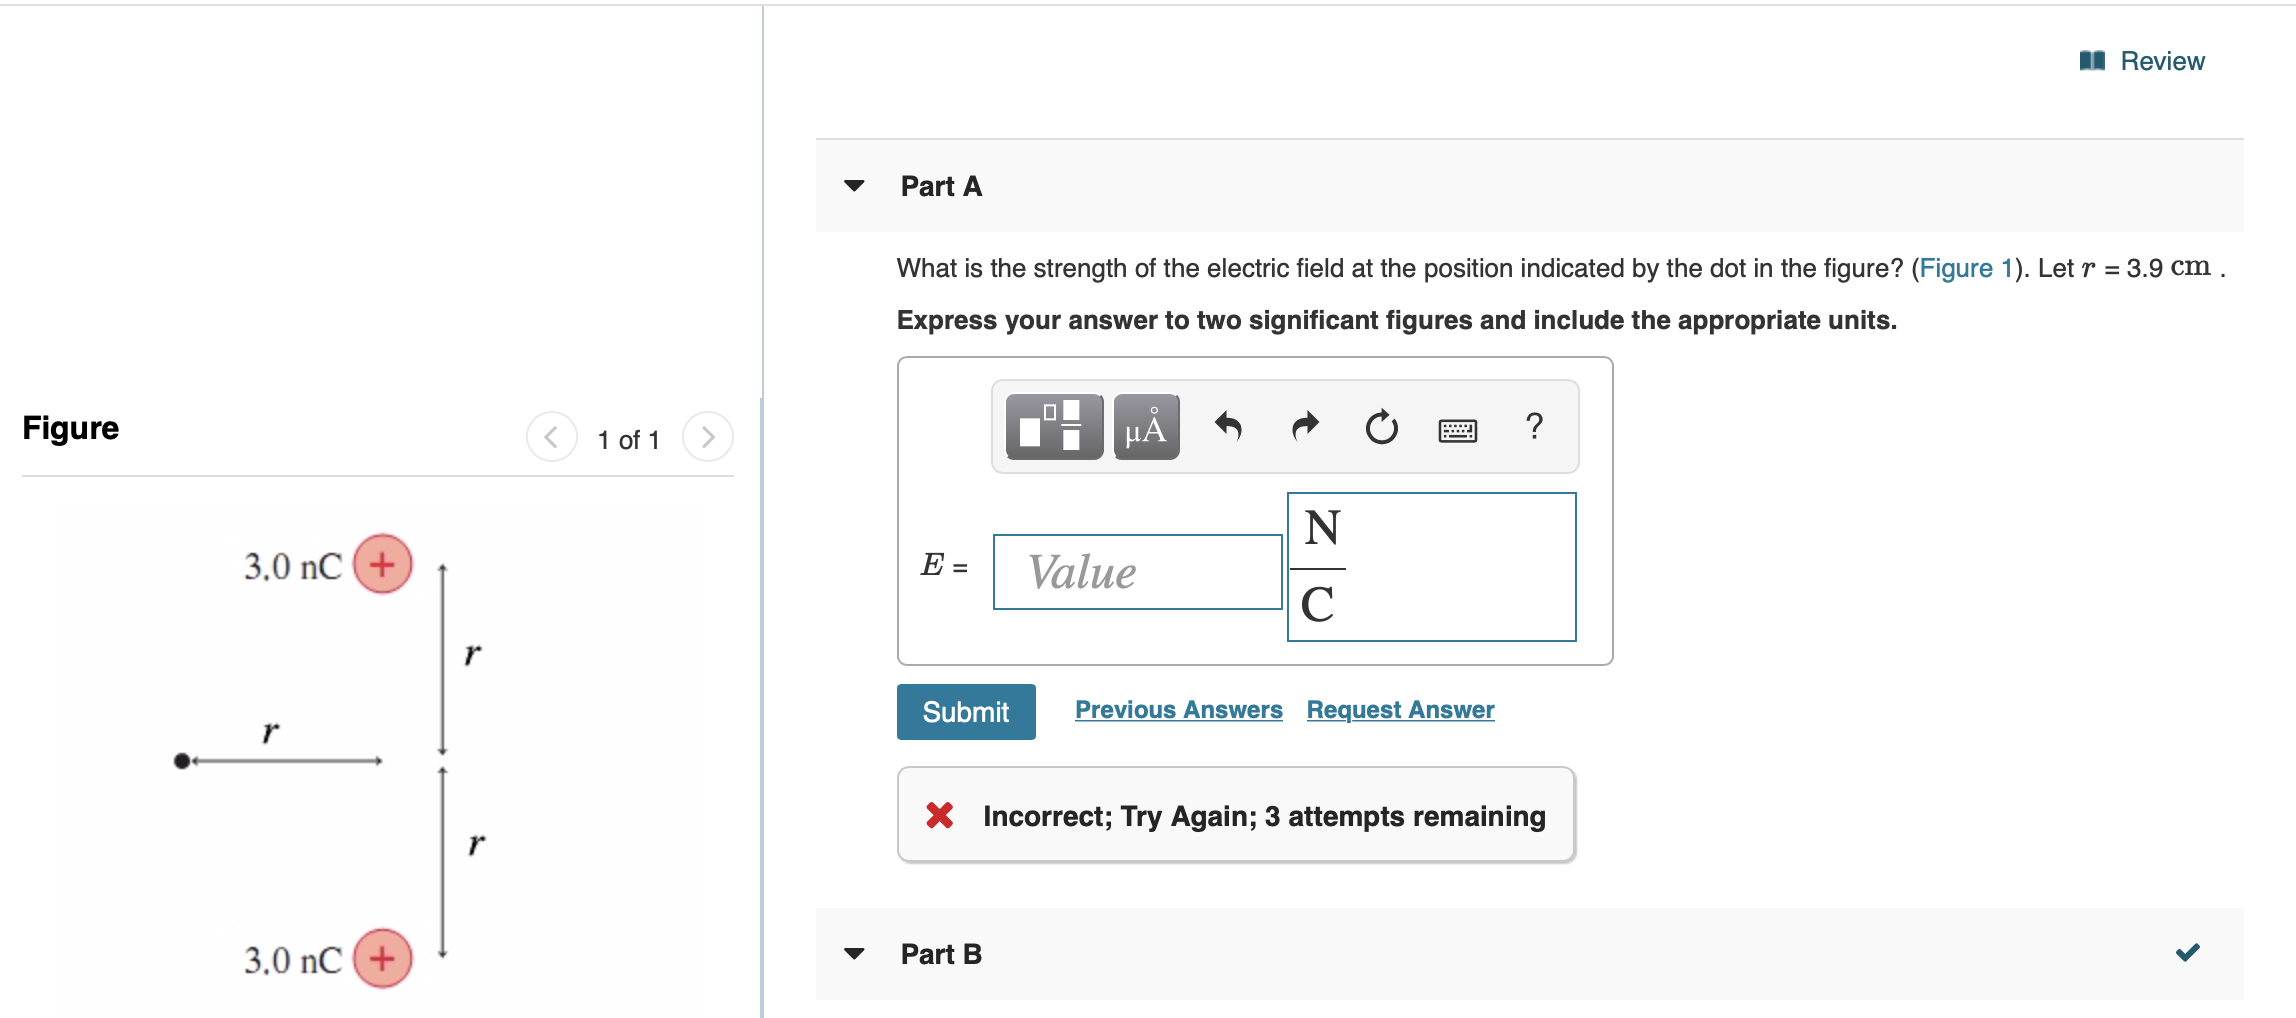Go to previous figure
Screen dimensions: 2296x1018
pyautogui.click(x=552, y=437)
